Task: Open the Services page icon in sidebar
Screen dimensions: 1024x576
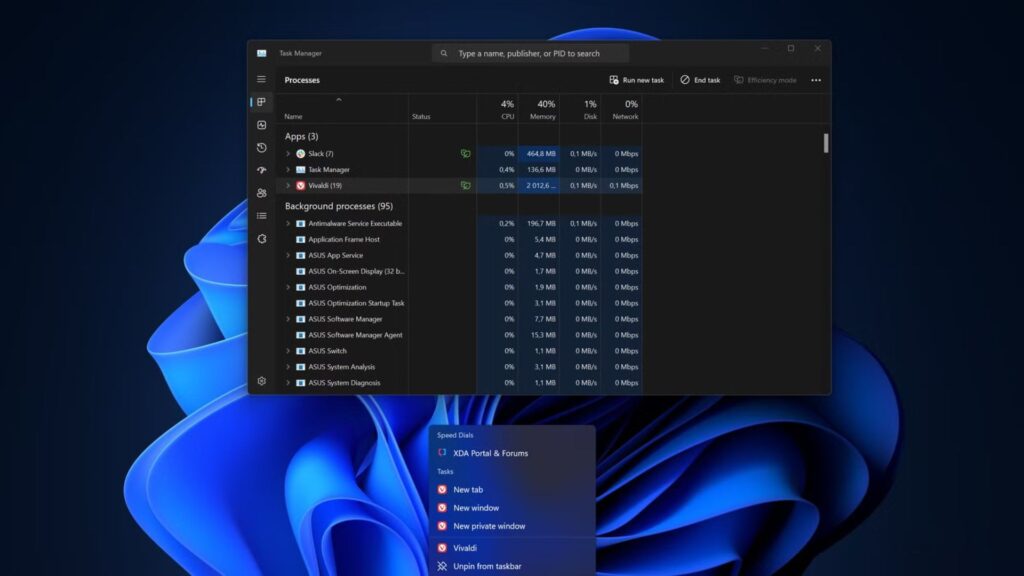Action: coord(261,239)
